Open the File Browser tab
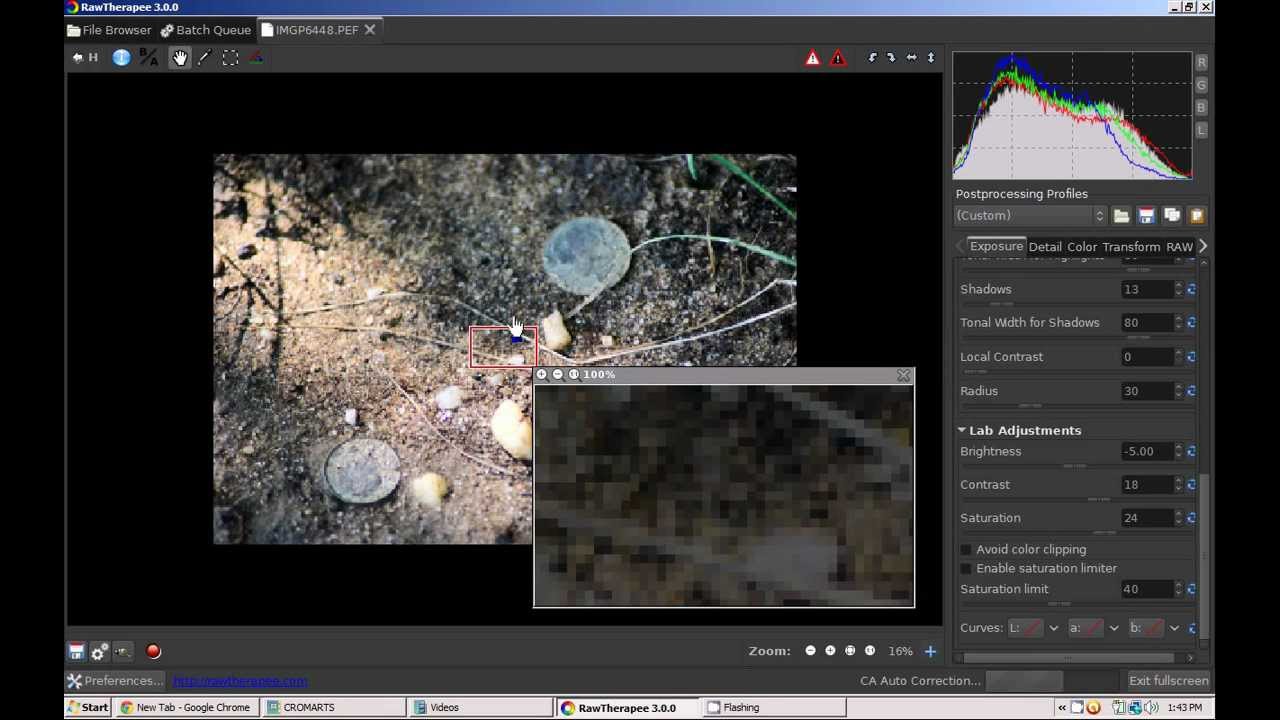 click(109, 30)
